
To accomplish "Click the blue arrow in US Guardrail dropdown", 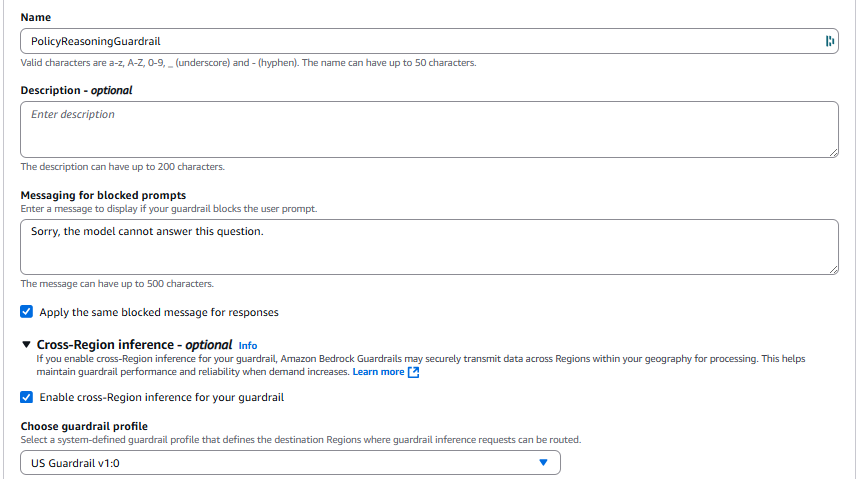I will [543, 462].
